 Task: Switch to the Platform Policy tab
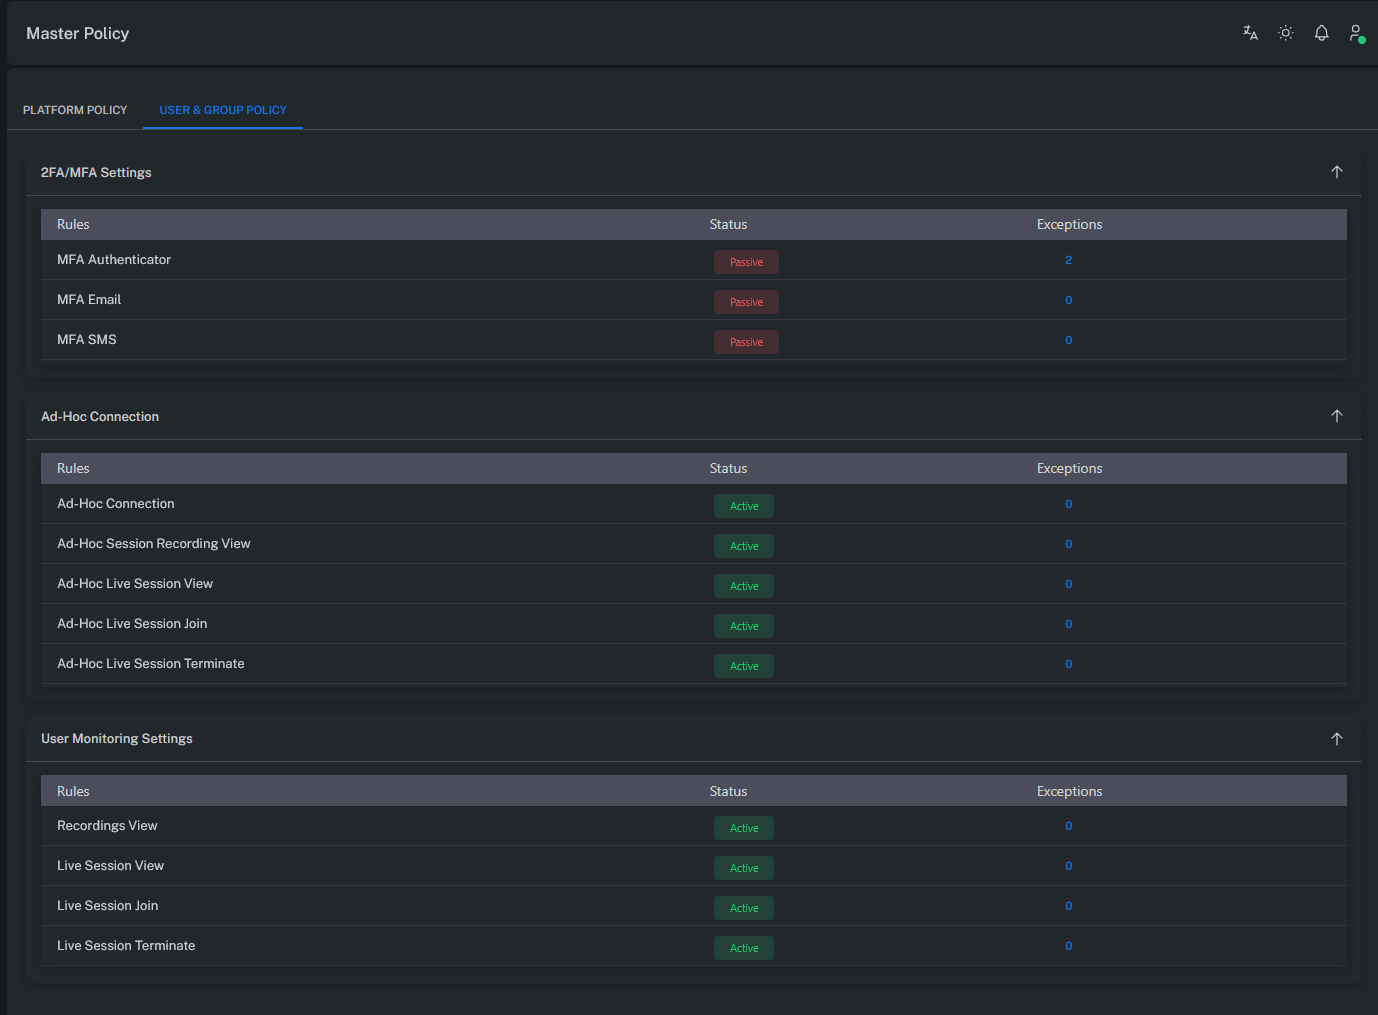pos(75,110)
